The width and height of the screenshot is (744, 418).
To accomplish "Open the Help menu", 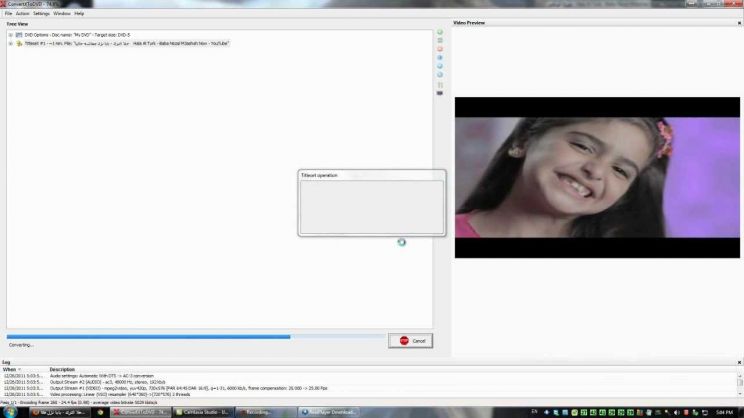I will tap(79, 14).
